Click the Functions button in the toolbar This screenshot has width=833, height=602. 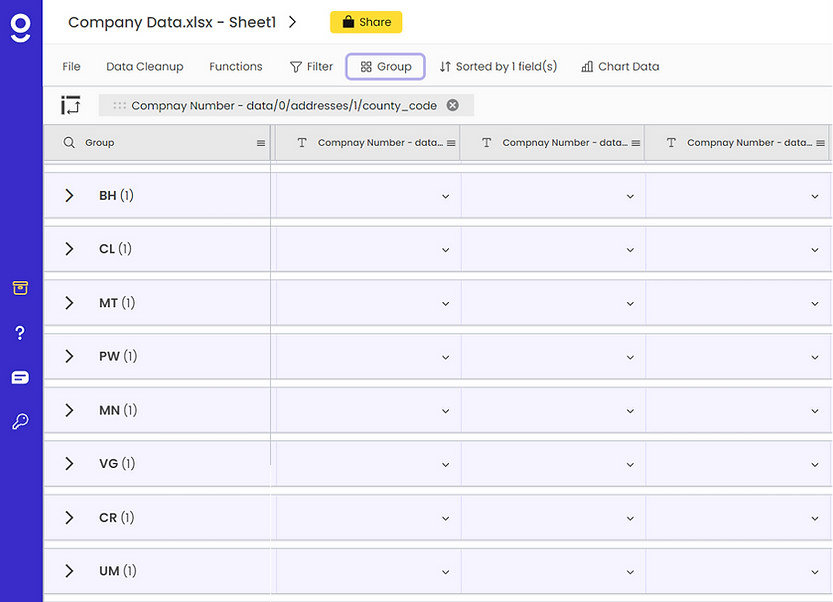pos(235,66)
